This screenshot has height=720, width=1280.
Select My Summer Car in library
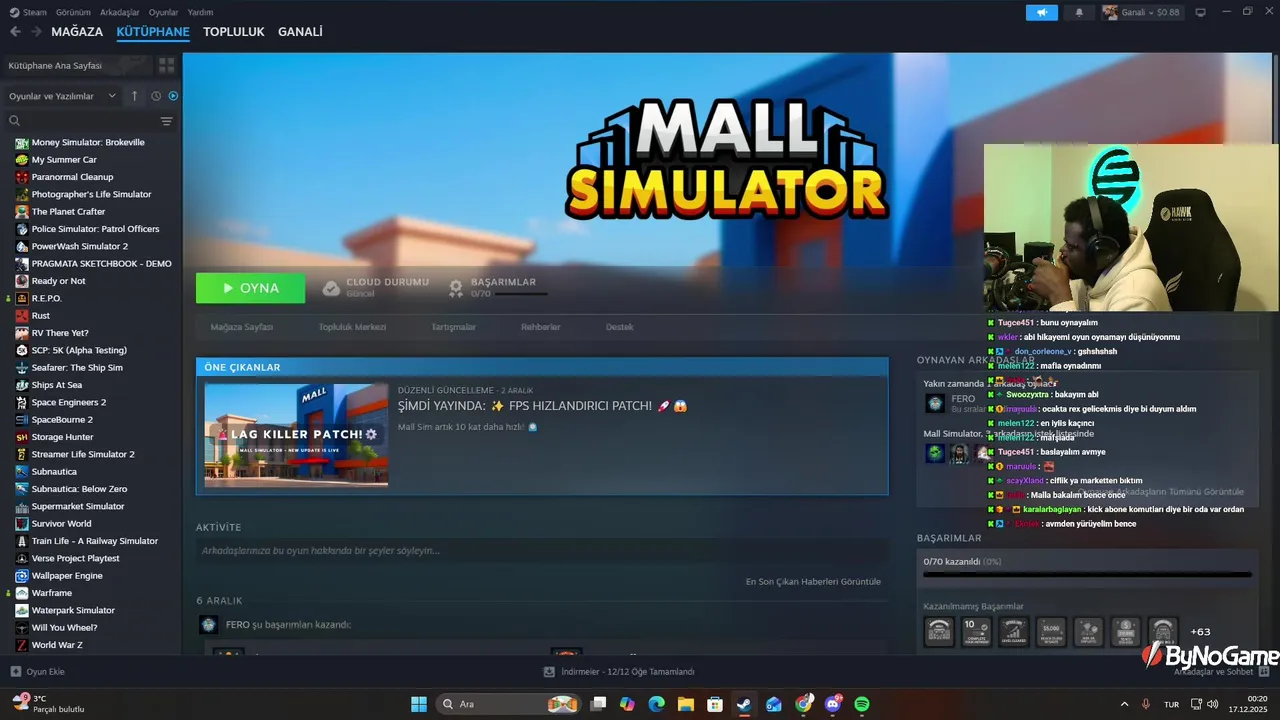coord(64,160)
